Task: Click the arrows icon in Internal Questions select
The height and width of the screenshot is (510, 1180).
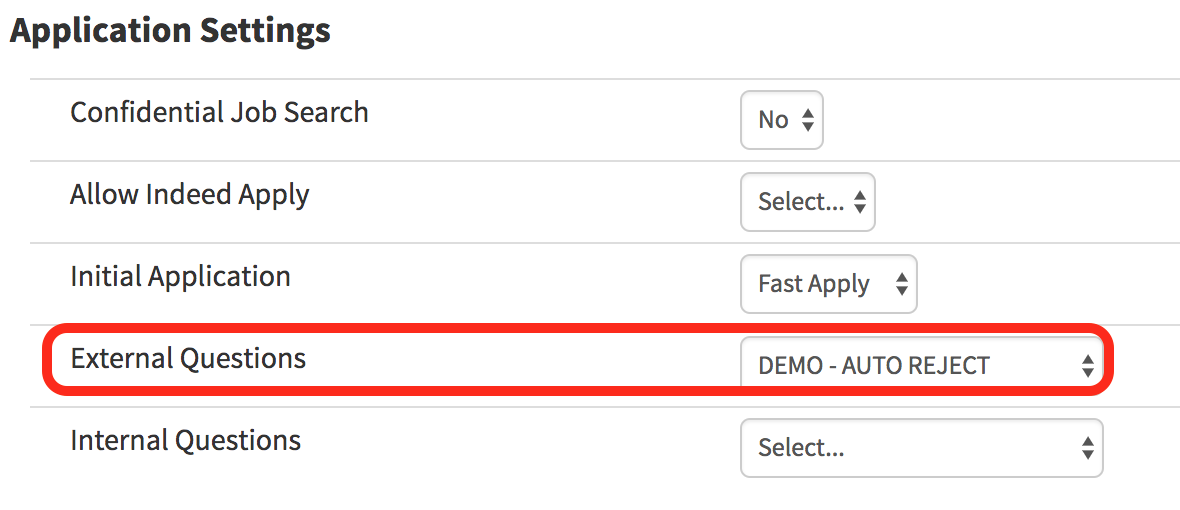Action: coord(1087,449)
